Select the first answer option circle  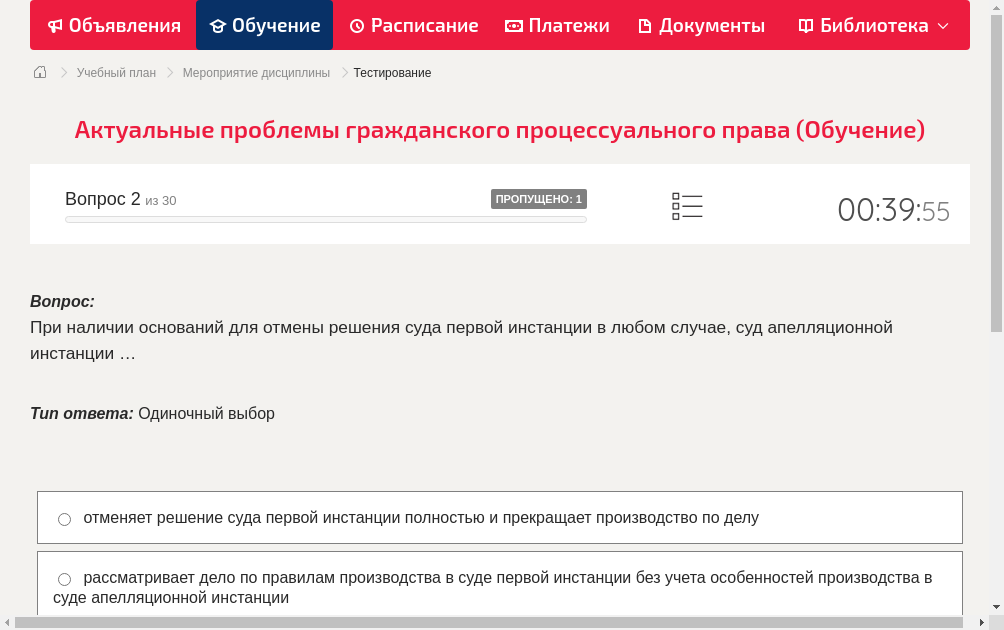click(x=64, y=518)
